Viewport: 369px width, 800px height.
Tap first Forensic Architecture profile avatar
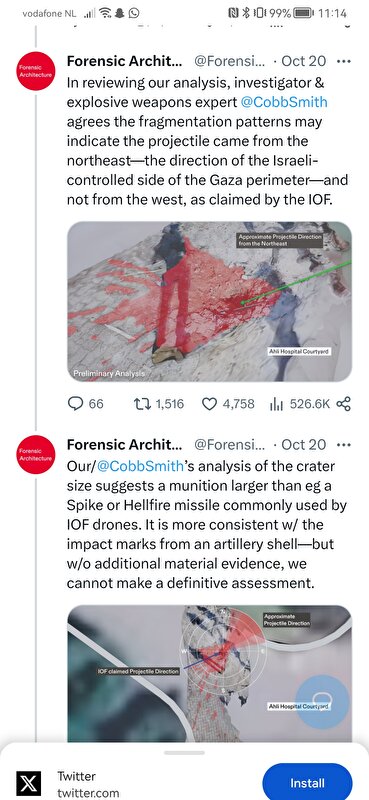(x=36, y=71)
